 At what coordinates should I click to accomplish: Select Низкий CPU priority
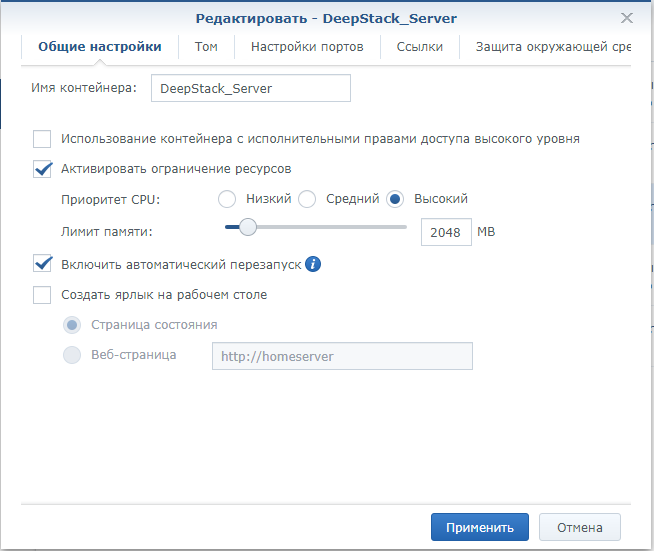point(227,199)
